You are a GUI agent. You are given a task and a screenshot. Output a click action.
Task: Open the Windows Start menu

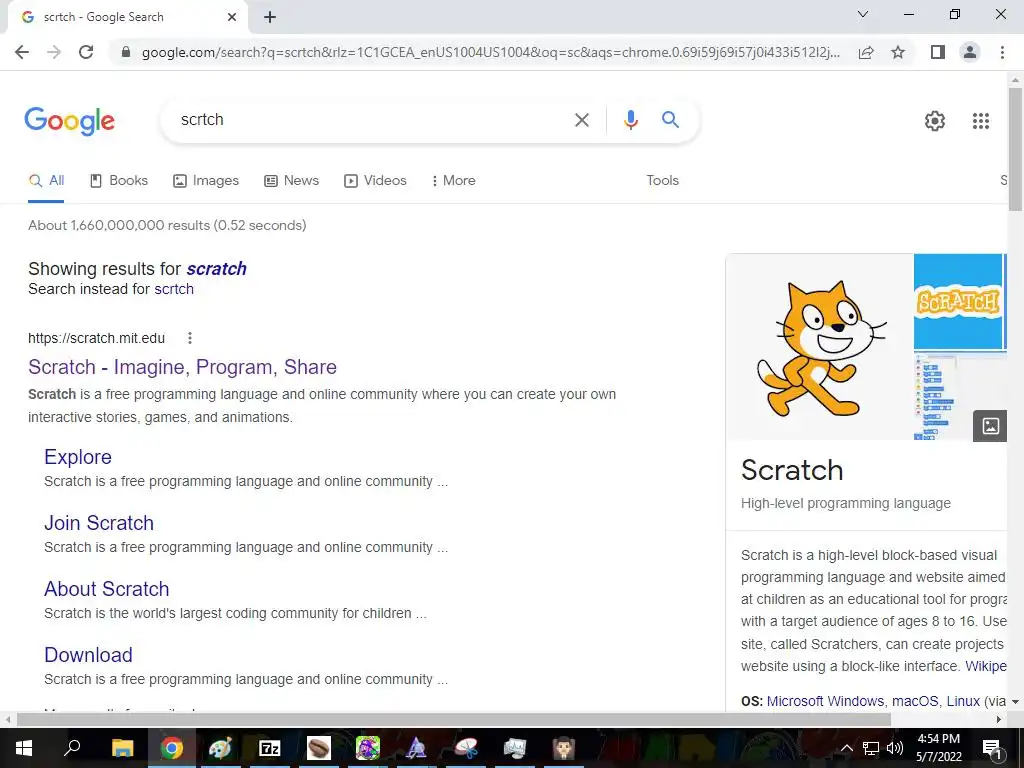pyautogui.click(x=24, y=748)
